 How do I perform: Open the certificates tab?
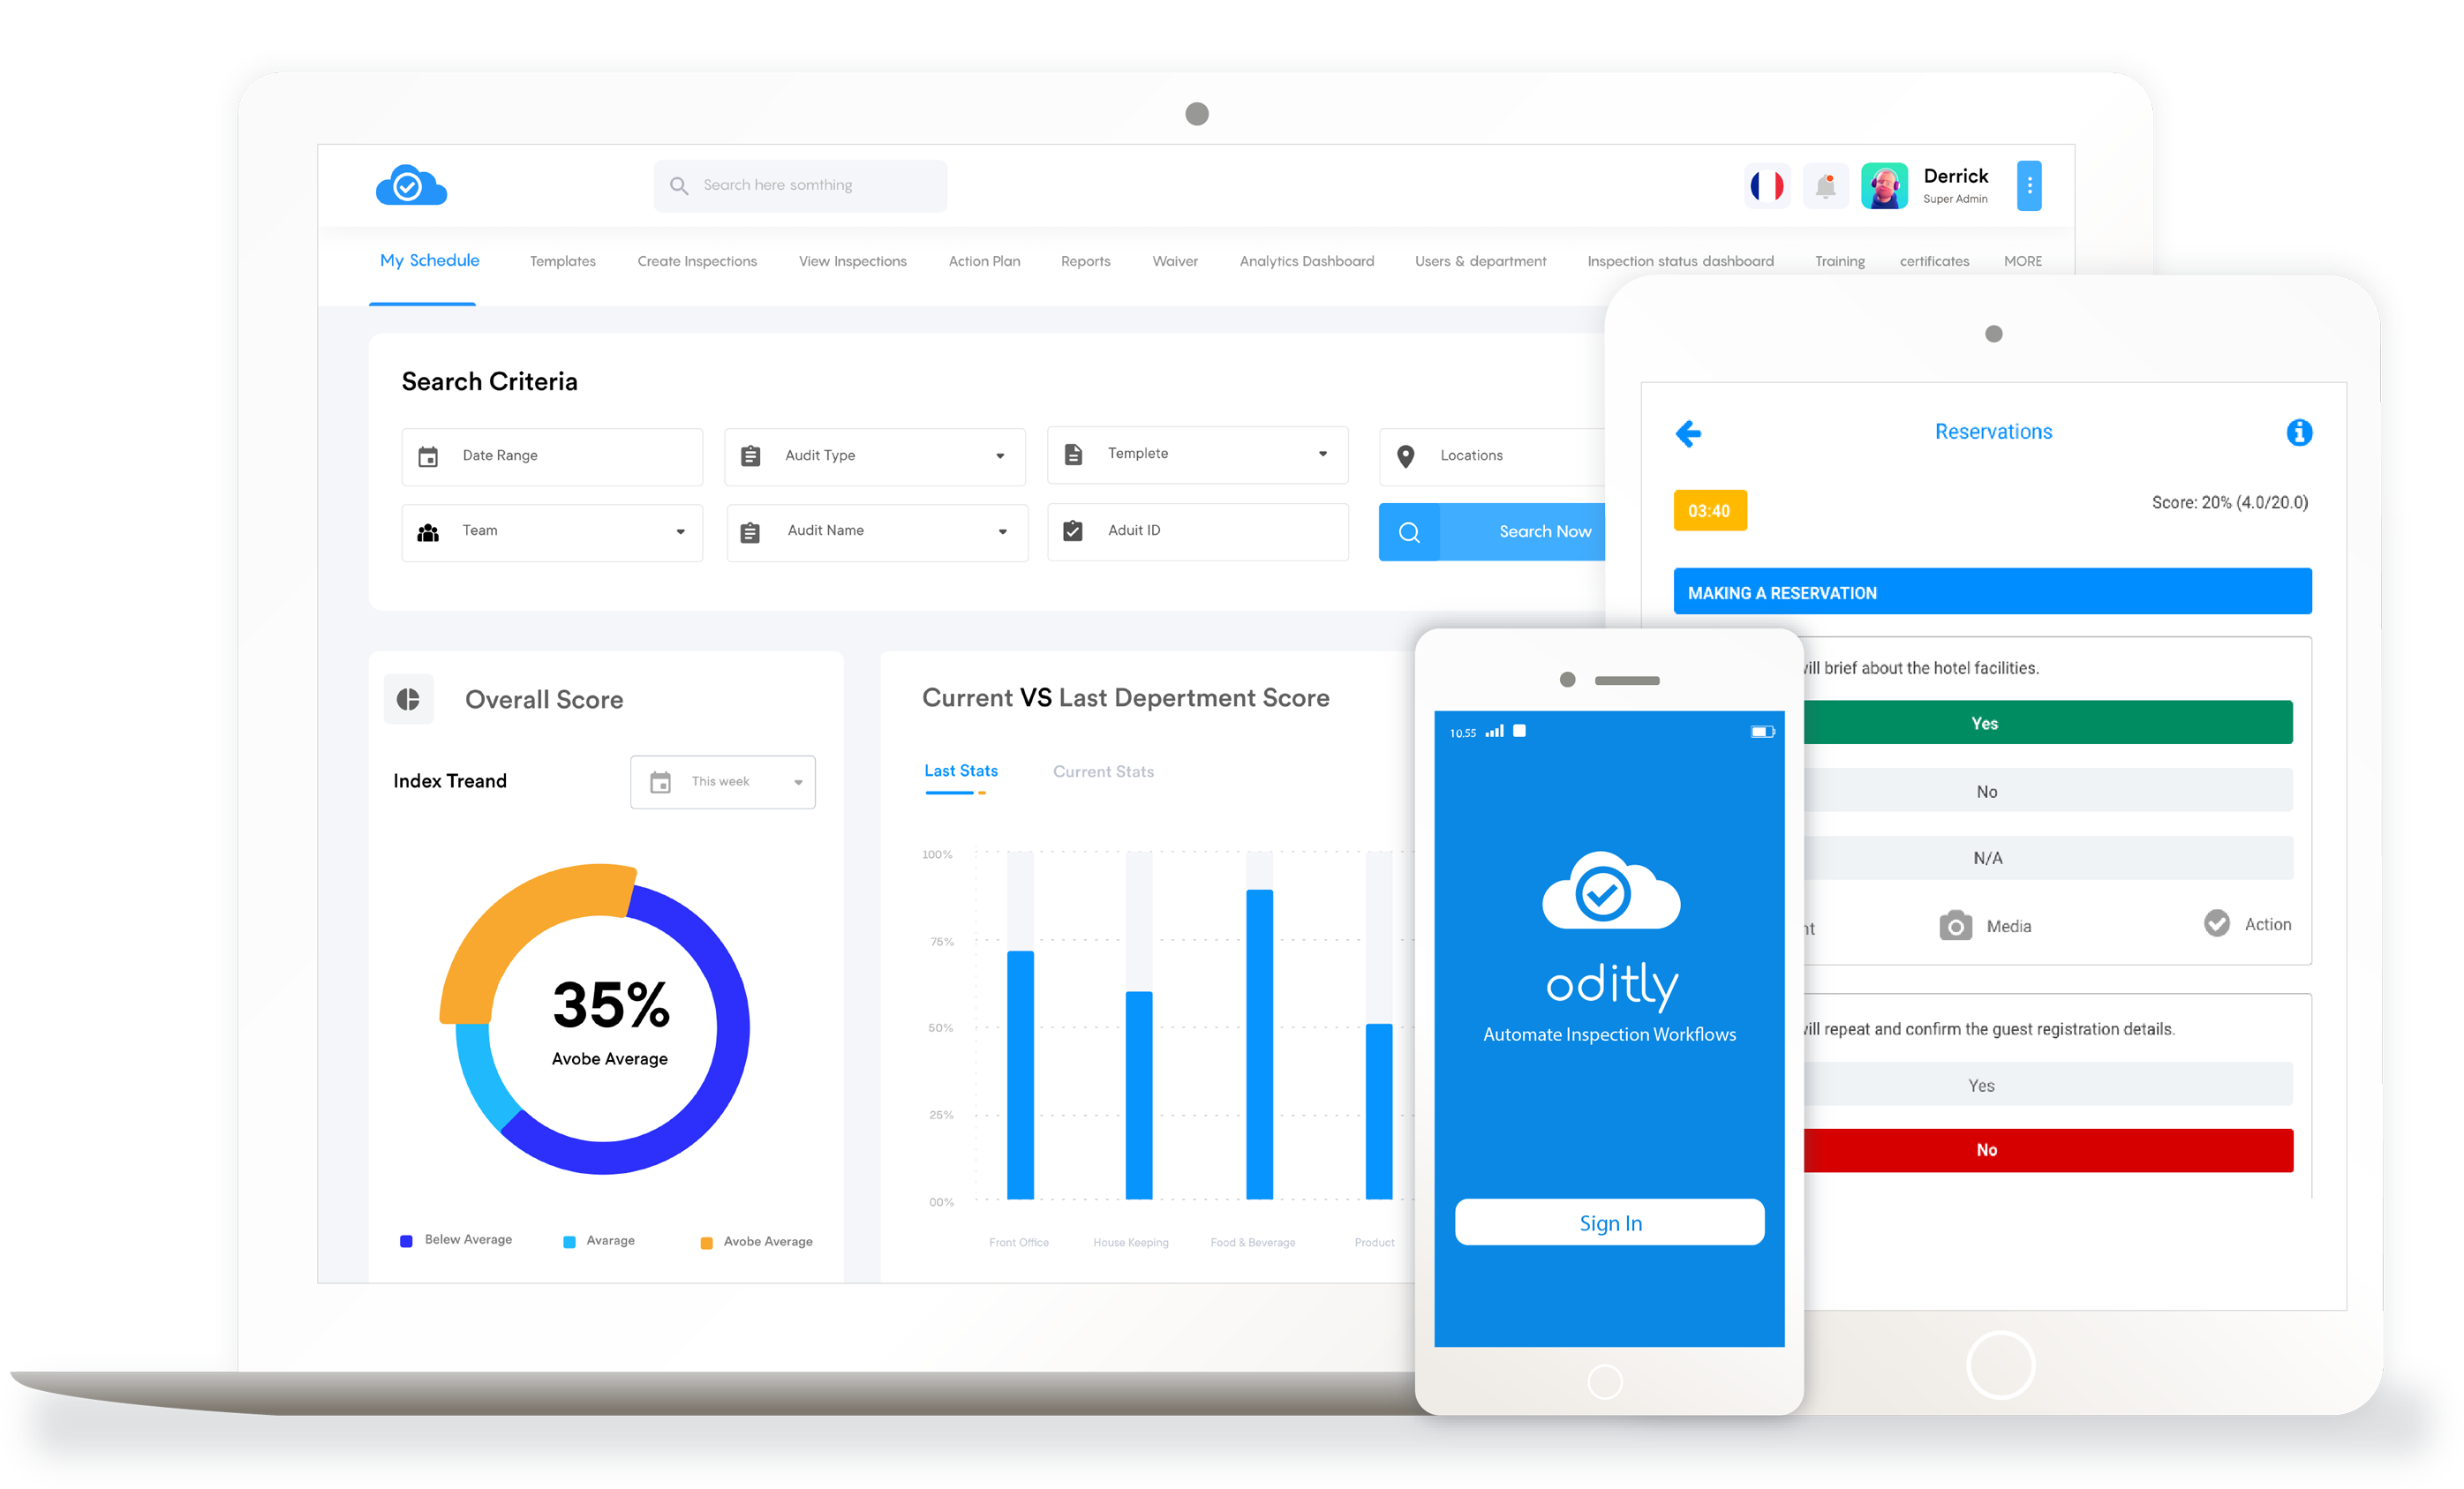(x=1934, y=261)
